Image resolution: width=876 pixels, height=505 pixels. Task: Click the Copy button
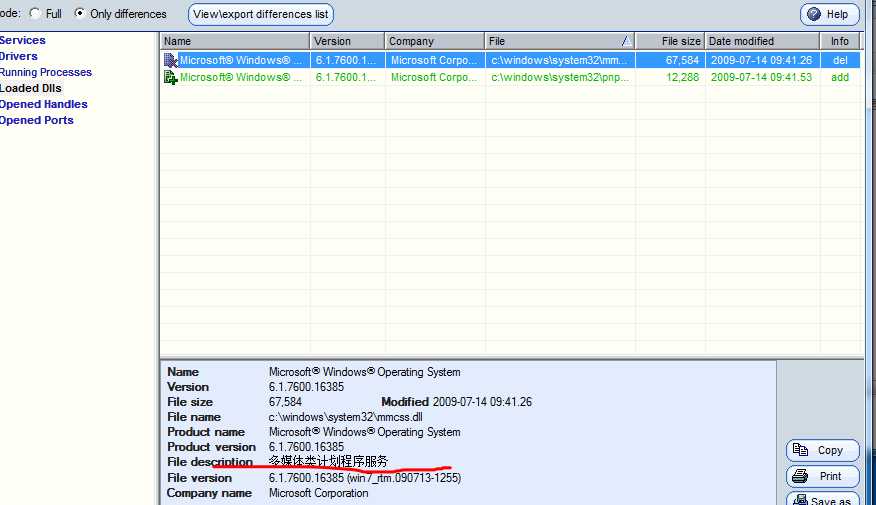822,450
